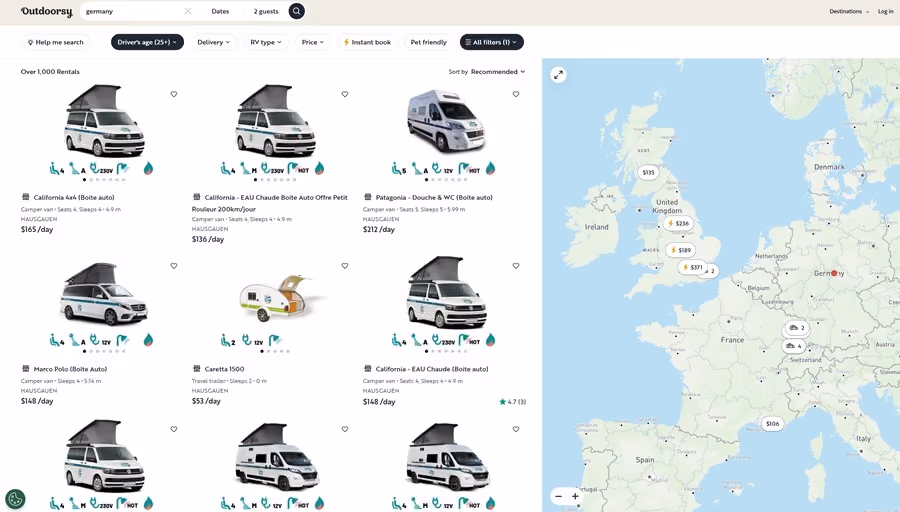Favorite the California 4x4 listing
The image size is (900, 512).
tap(174, 94)
